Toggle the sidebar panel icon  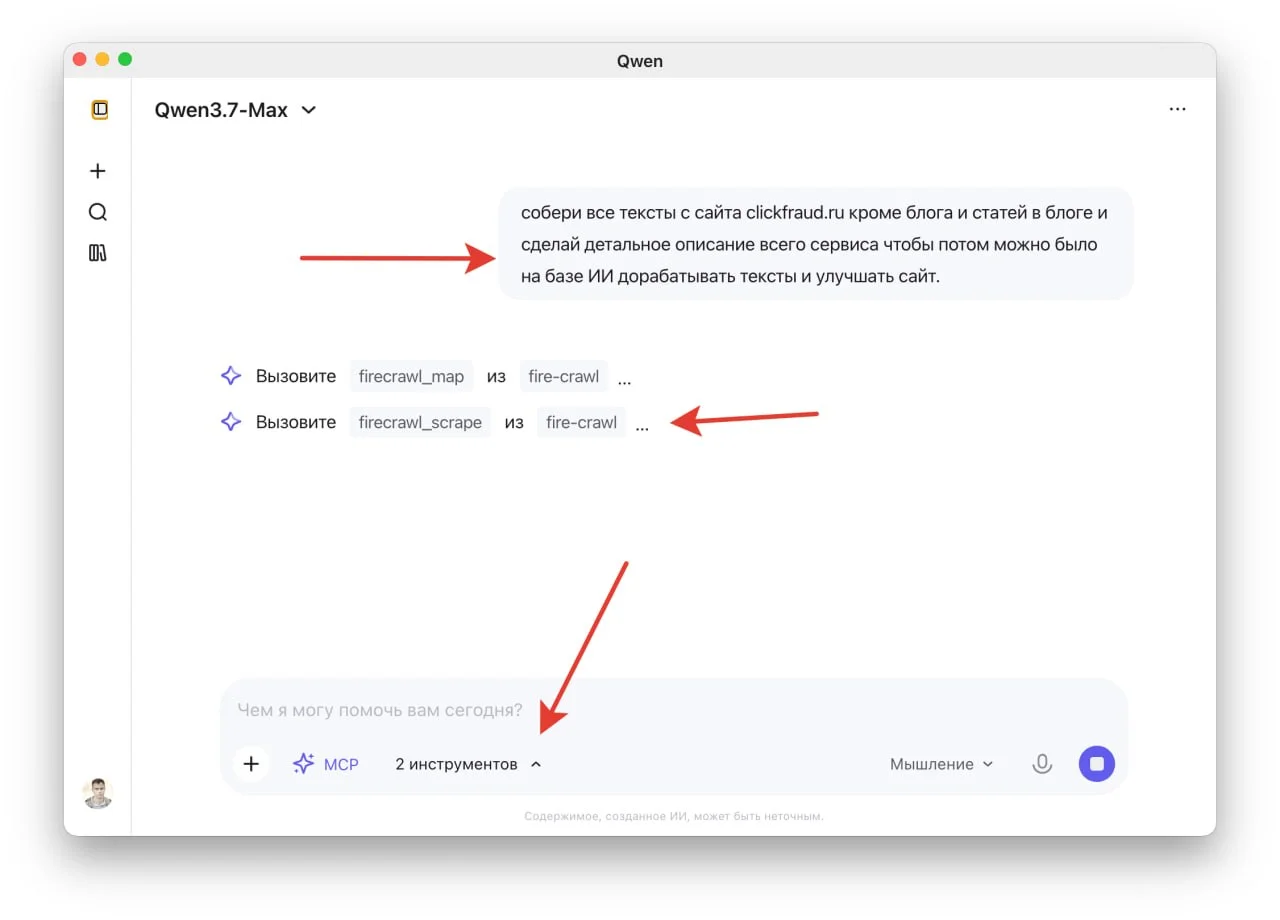point(98,109)
